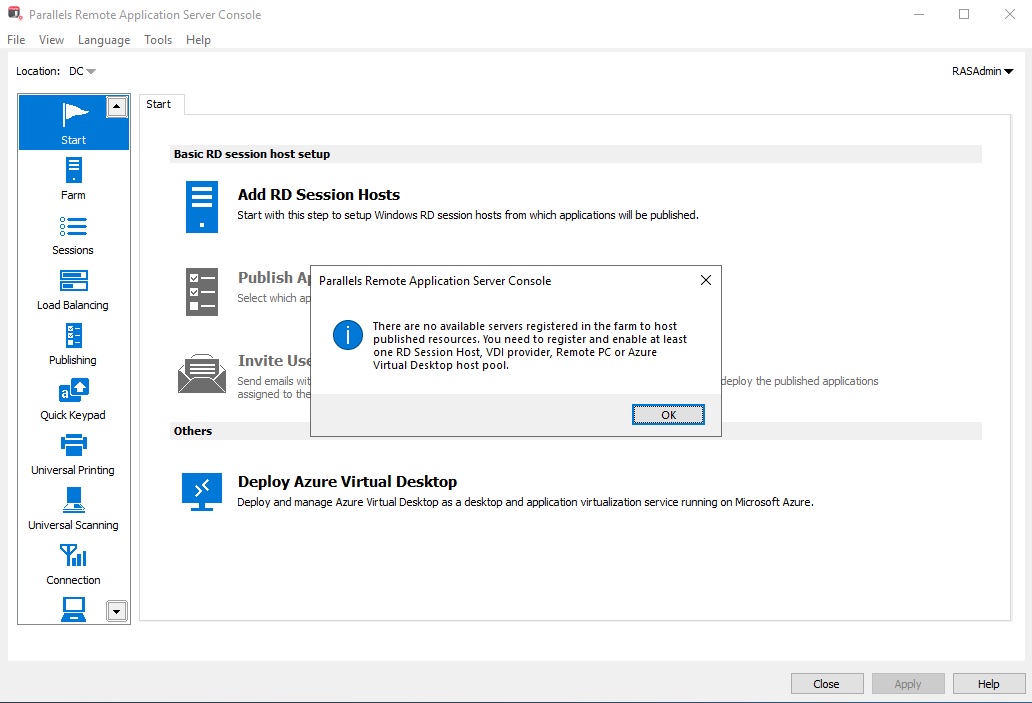Click the dialog message text about no servers
This screenshot has height=703, width=1032.
[x=530, y=346]
